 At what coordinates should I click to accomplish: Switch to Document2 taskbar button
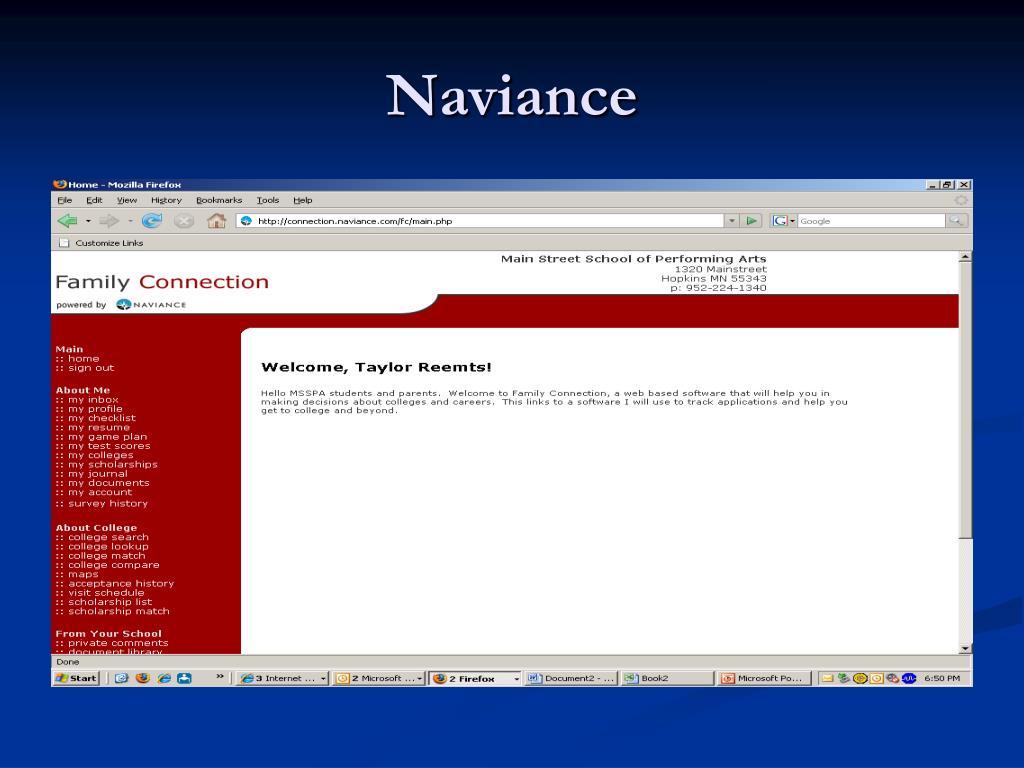click(571, 679)
